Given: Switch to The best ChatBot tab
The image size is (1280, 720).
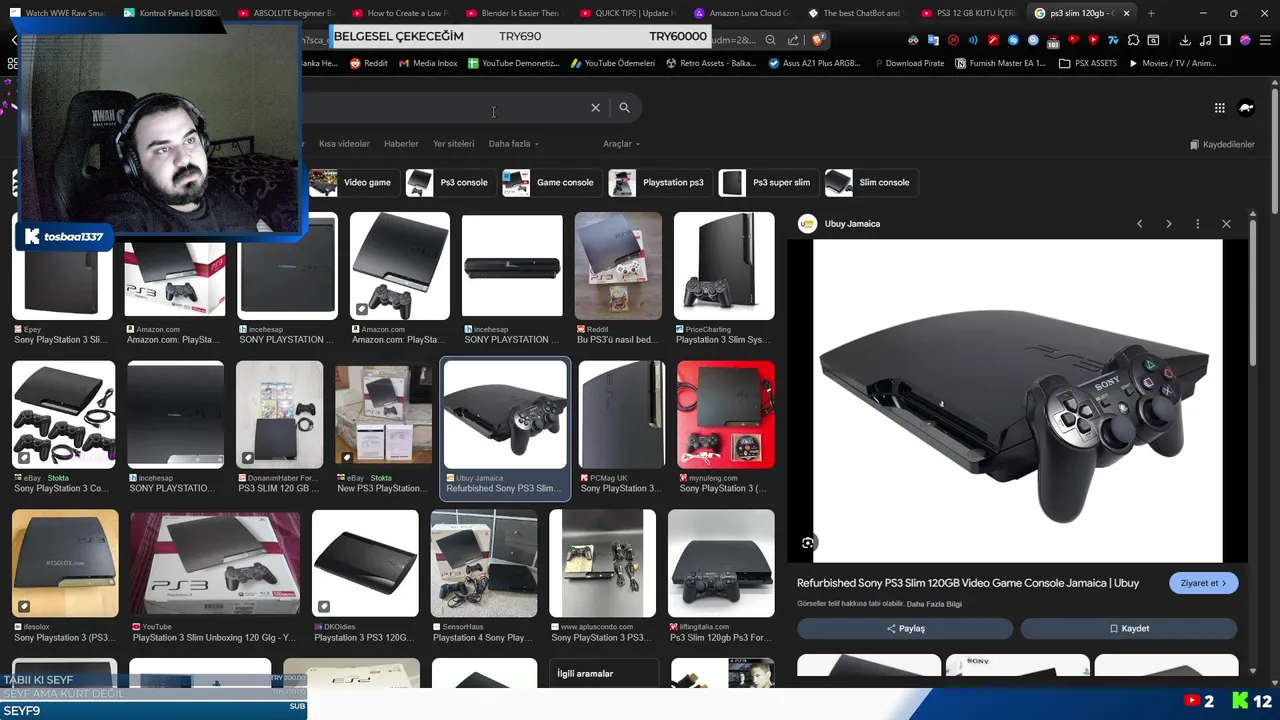Looking at the screenshot, I should click(855, 13).
